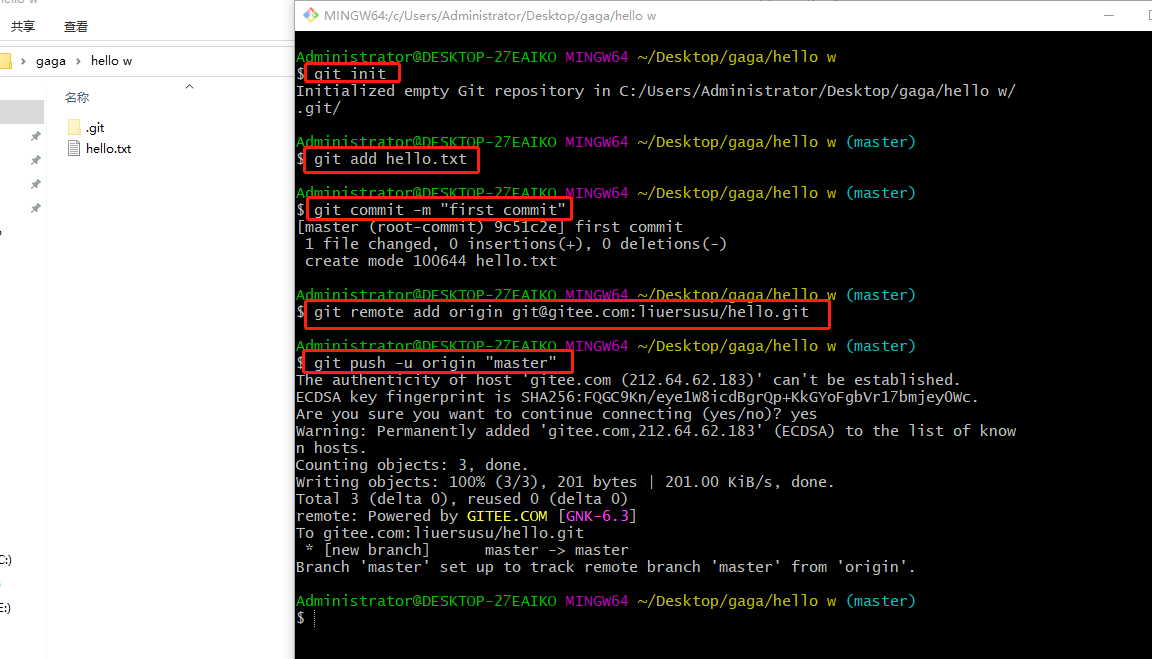Select the highlighted item in navigation pane
Image resolution: width=1152 pixels, height=659 pixels.
22,112
